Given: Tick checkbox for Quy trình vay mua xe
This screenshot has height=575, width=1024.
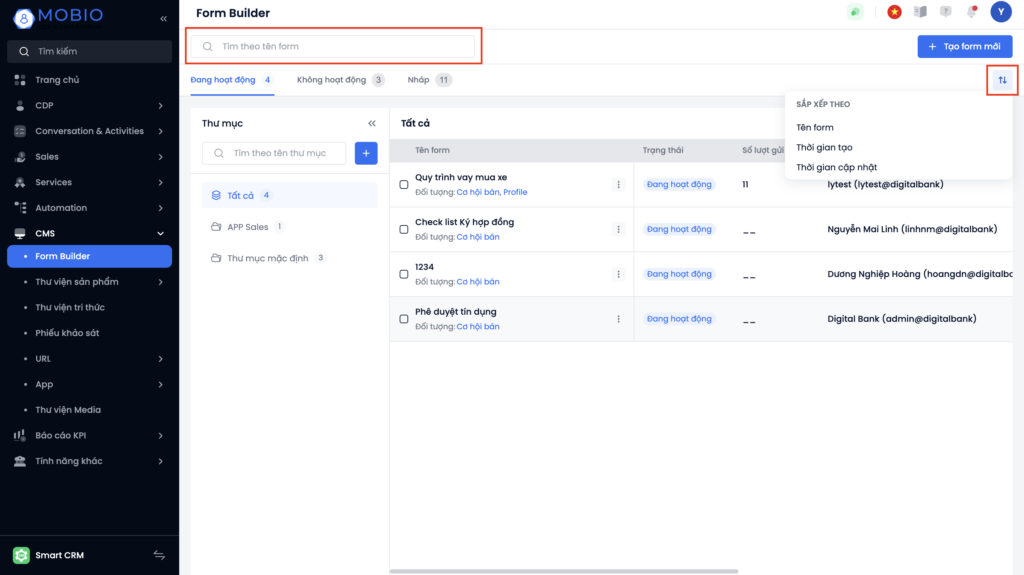Looking at the screenshot, I should pyautogui.click(x=404, y=185).
